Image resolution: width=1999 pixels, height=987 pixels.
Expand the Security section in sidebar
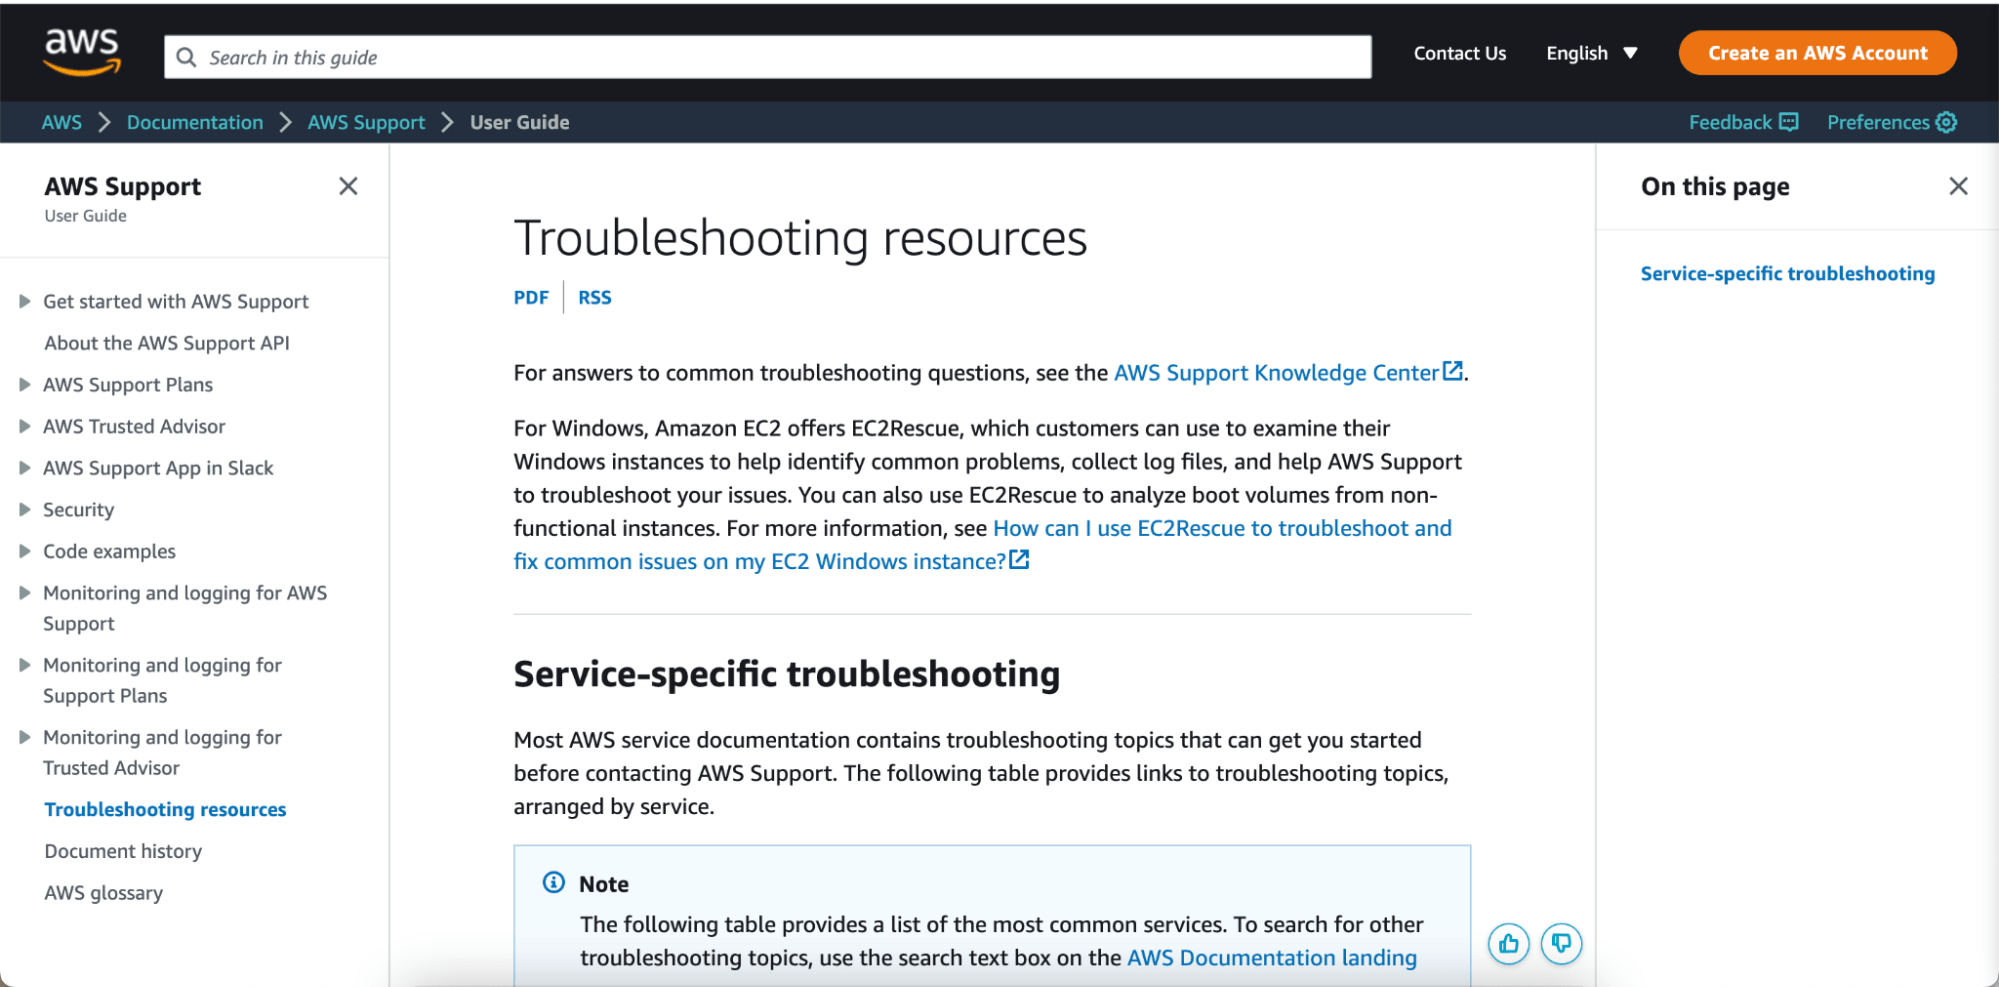click(x=24, y=509)
